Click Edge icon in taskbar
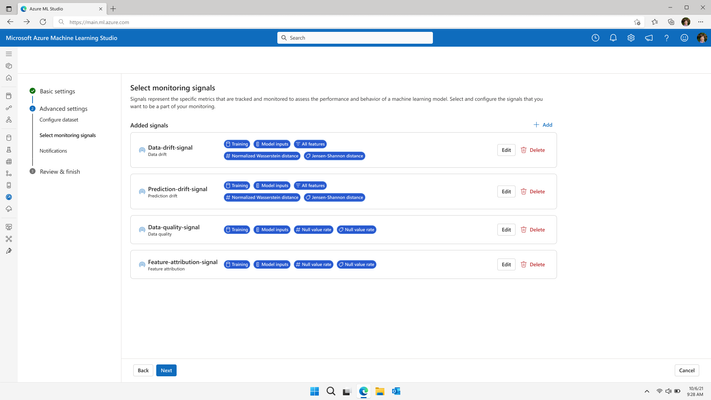Screen dimensions: 711x400 click(x=364, y=391)
